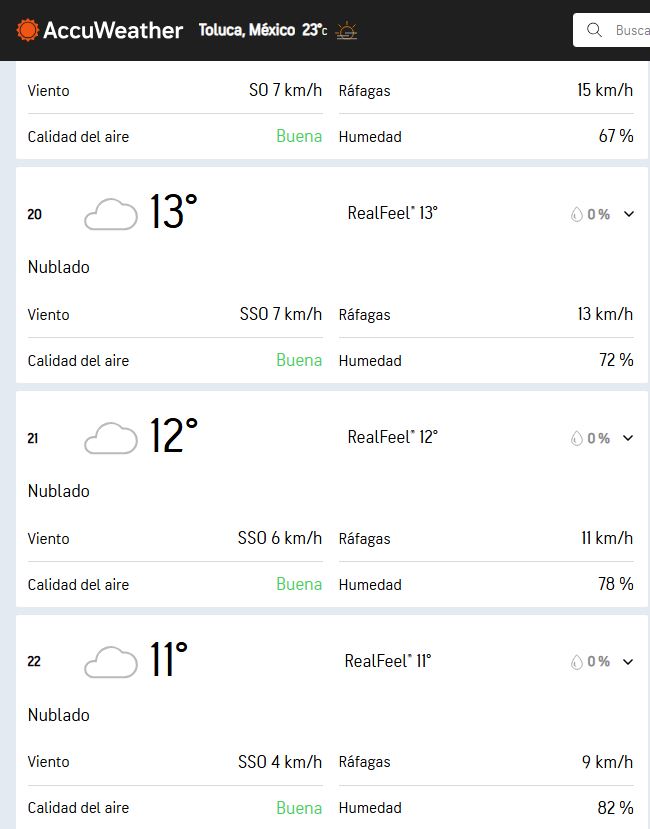Screen dimensions: 650x829
Task: Click the cloud icon for hour 20
Action: [x=111, y=214]
